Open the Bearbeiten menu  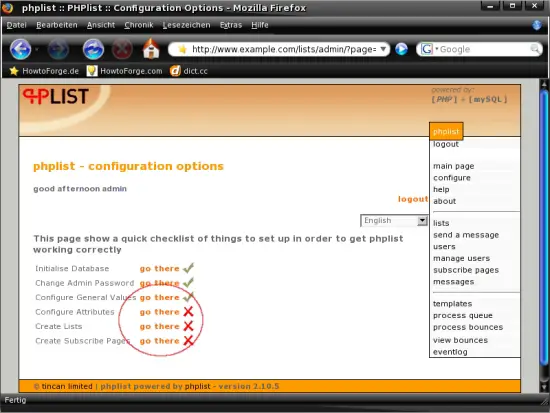pos(57,25)
